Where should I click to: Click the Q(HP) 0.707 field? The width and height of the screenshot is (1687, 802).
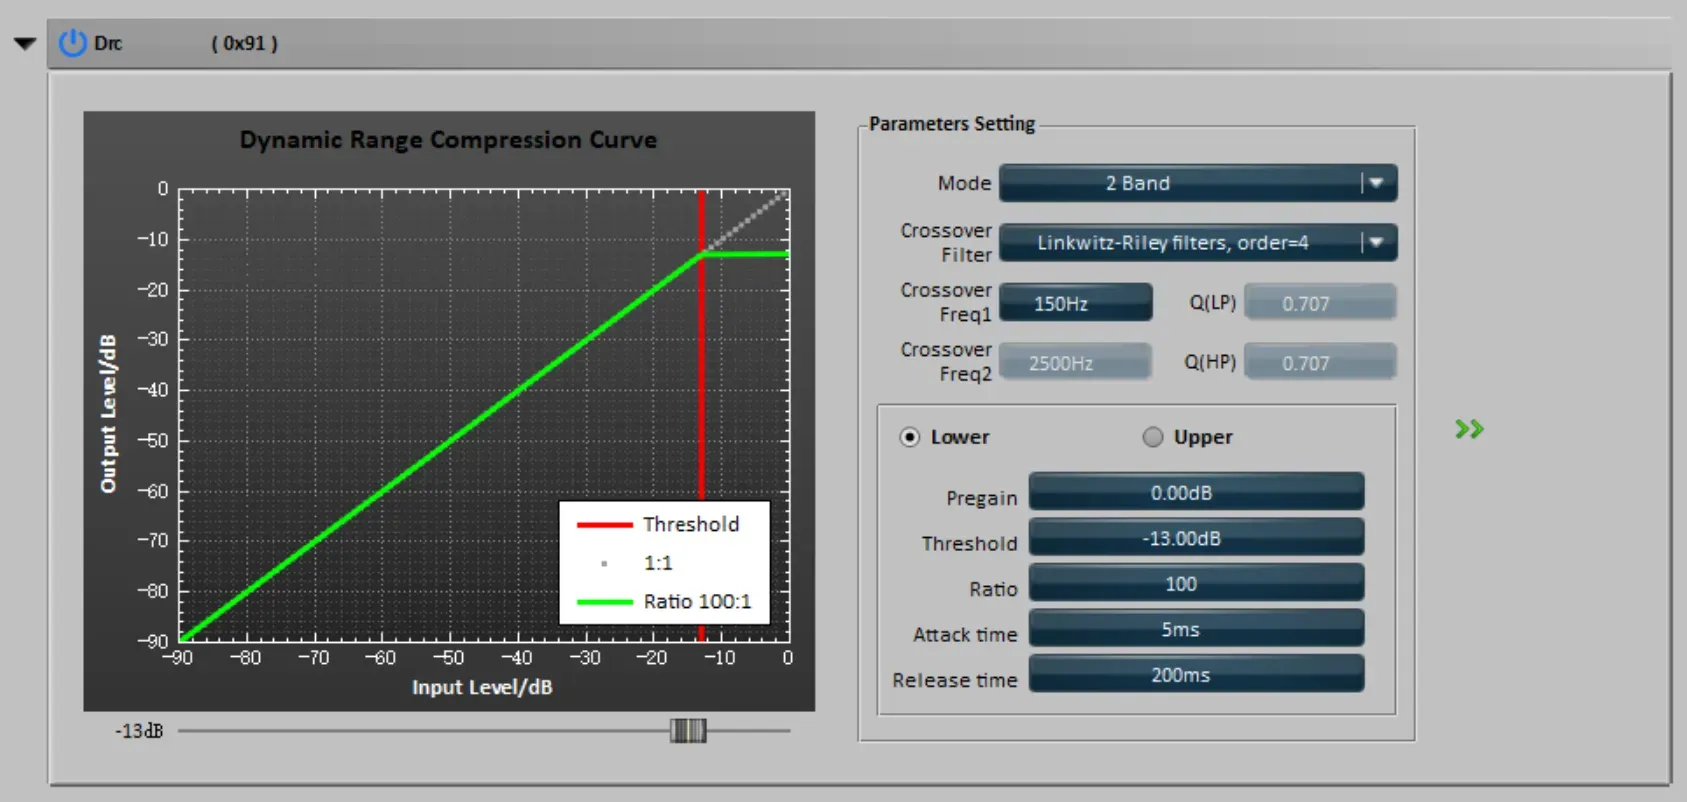point(1320,362)
